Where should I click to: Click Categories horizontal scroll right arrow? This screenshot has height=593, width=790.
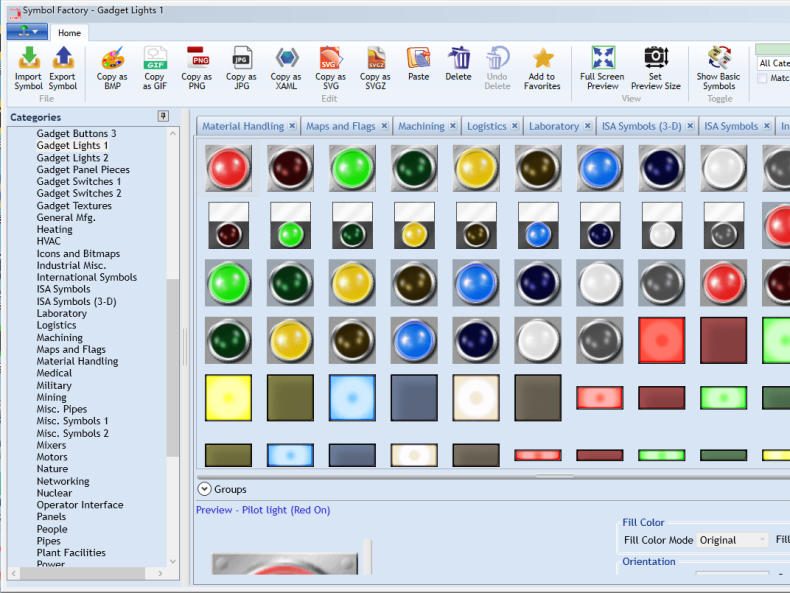(x=160, y=573)
